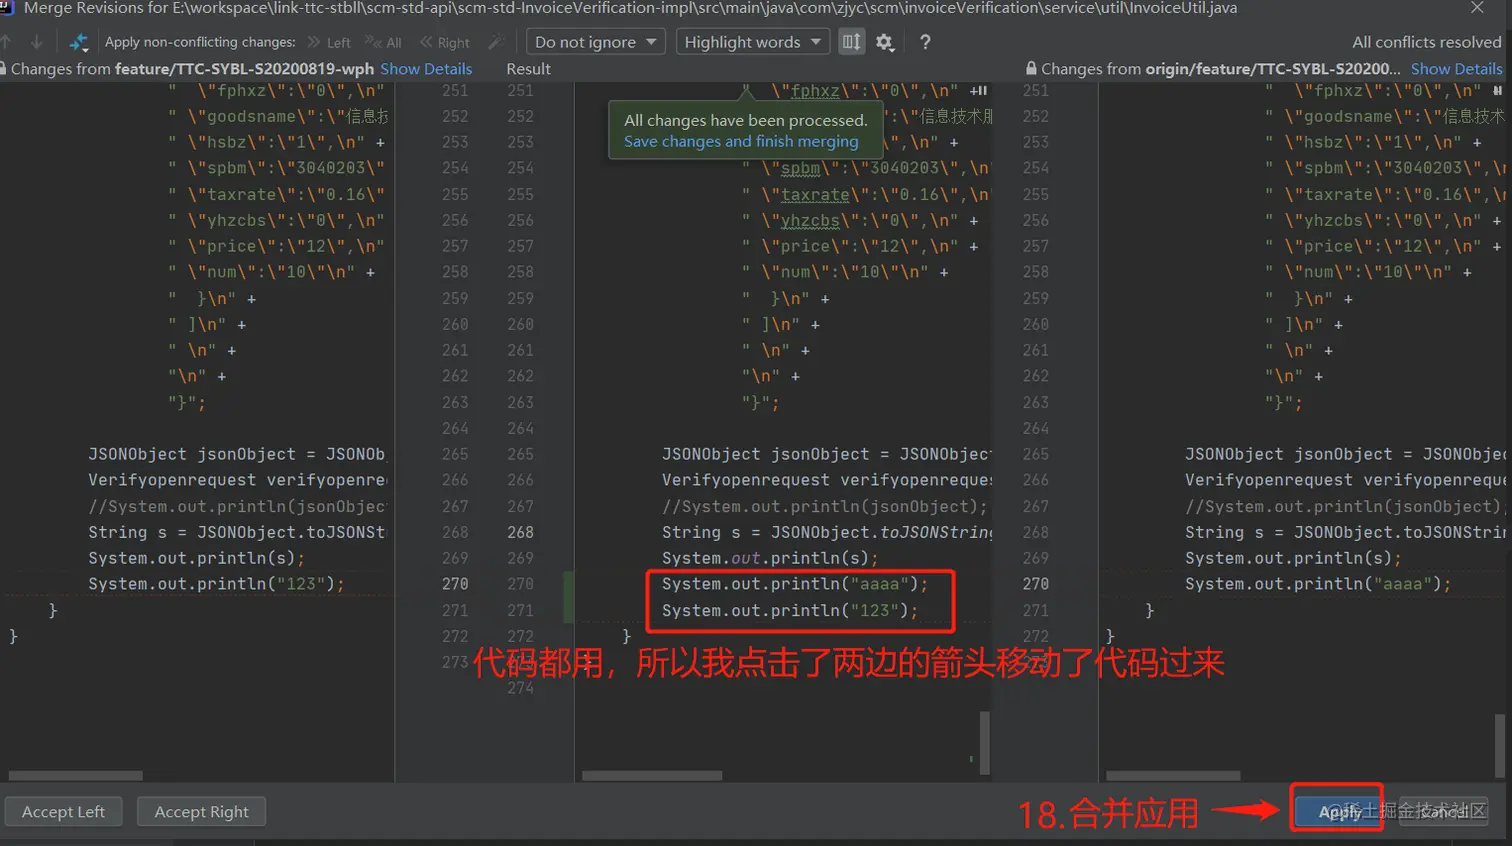
Task: Click System.out.println("aaaa") line in right pane
Action: (x=1318, y=584)
